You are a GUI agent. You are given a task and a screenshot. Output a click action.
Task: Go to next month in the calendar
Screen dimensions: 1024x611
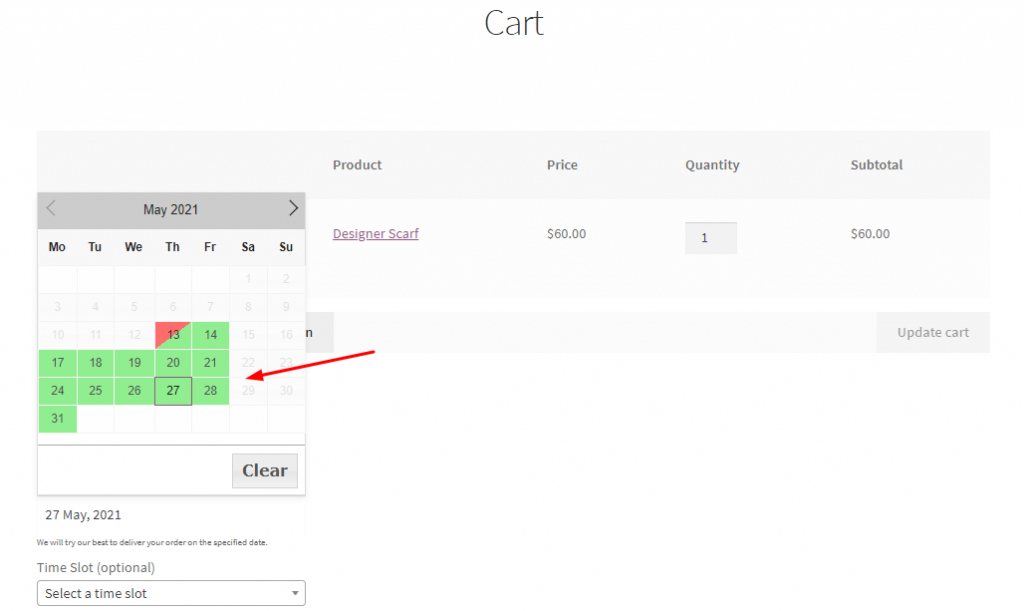tap(293, 209)
